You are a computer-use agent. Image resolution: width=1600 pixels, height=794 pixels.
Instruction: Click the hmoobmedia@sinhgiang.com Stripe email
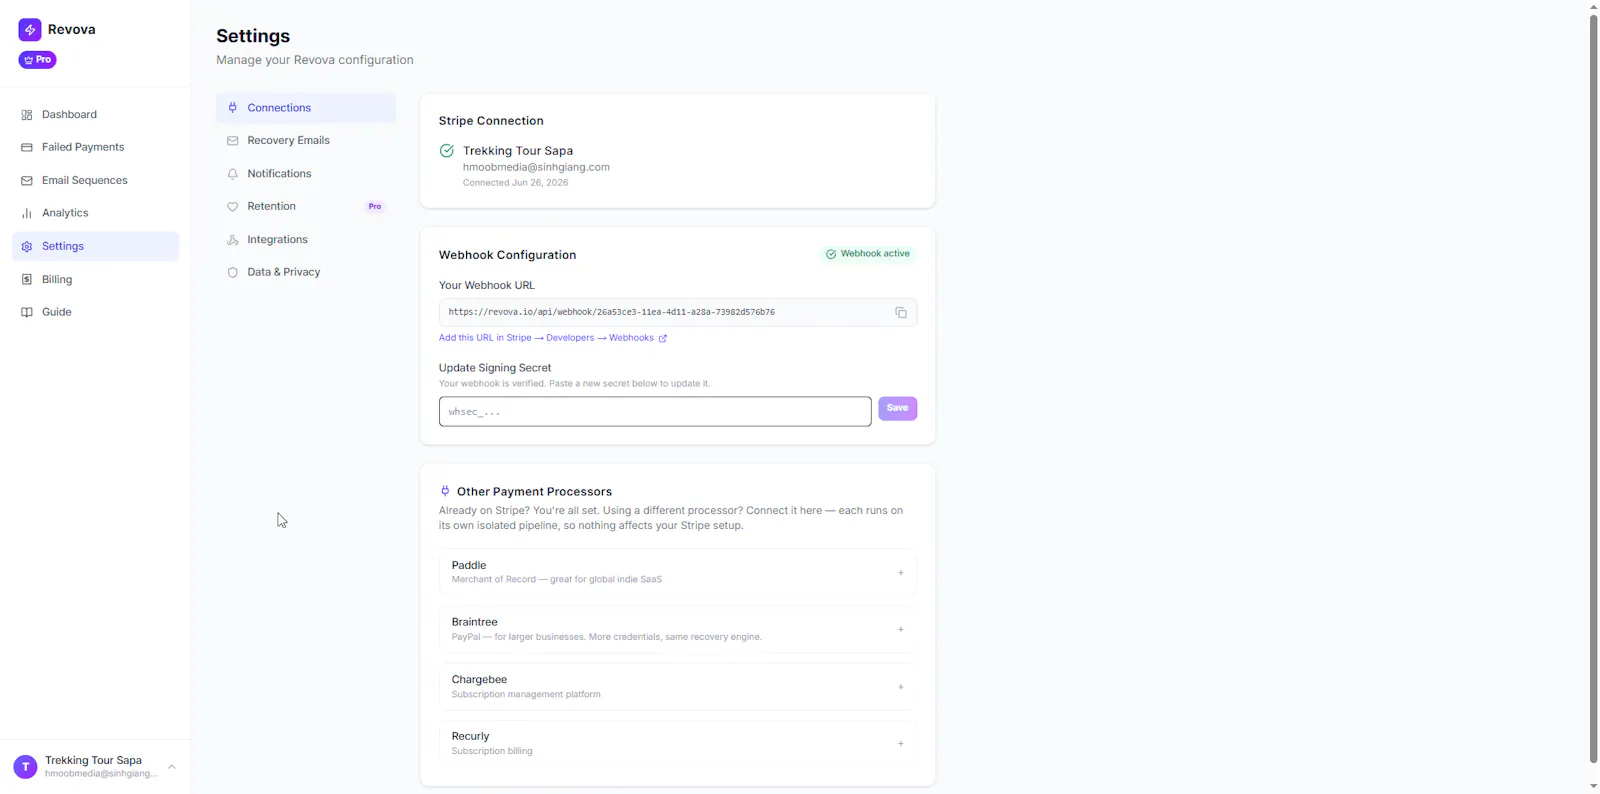[536, 167]
